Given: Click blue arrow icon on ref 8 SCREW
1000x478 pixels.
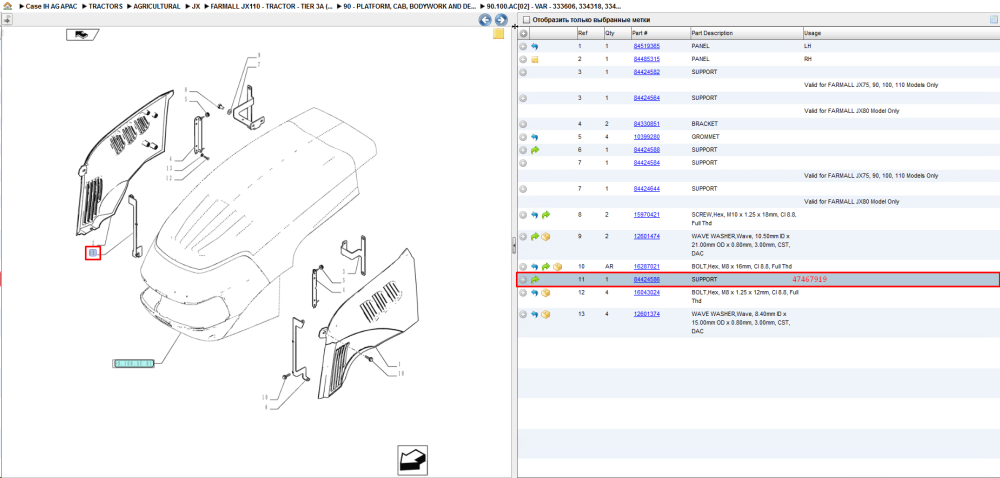Looking at the screenshot, I should coord(534,215).
